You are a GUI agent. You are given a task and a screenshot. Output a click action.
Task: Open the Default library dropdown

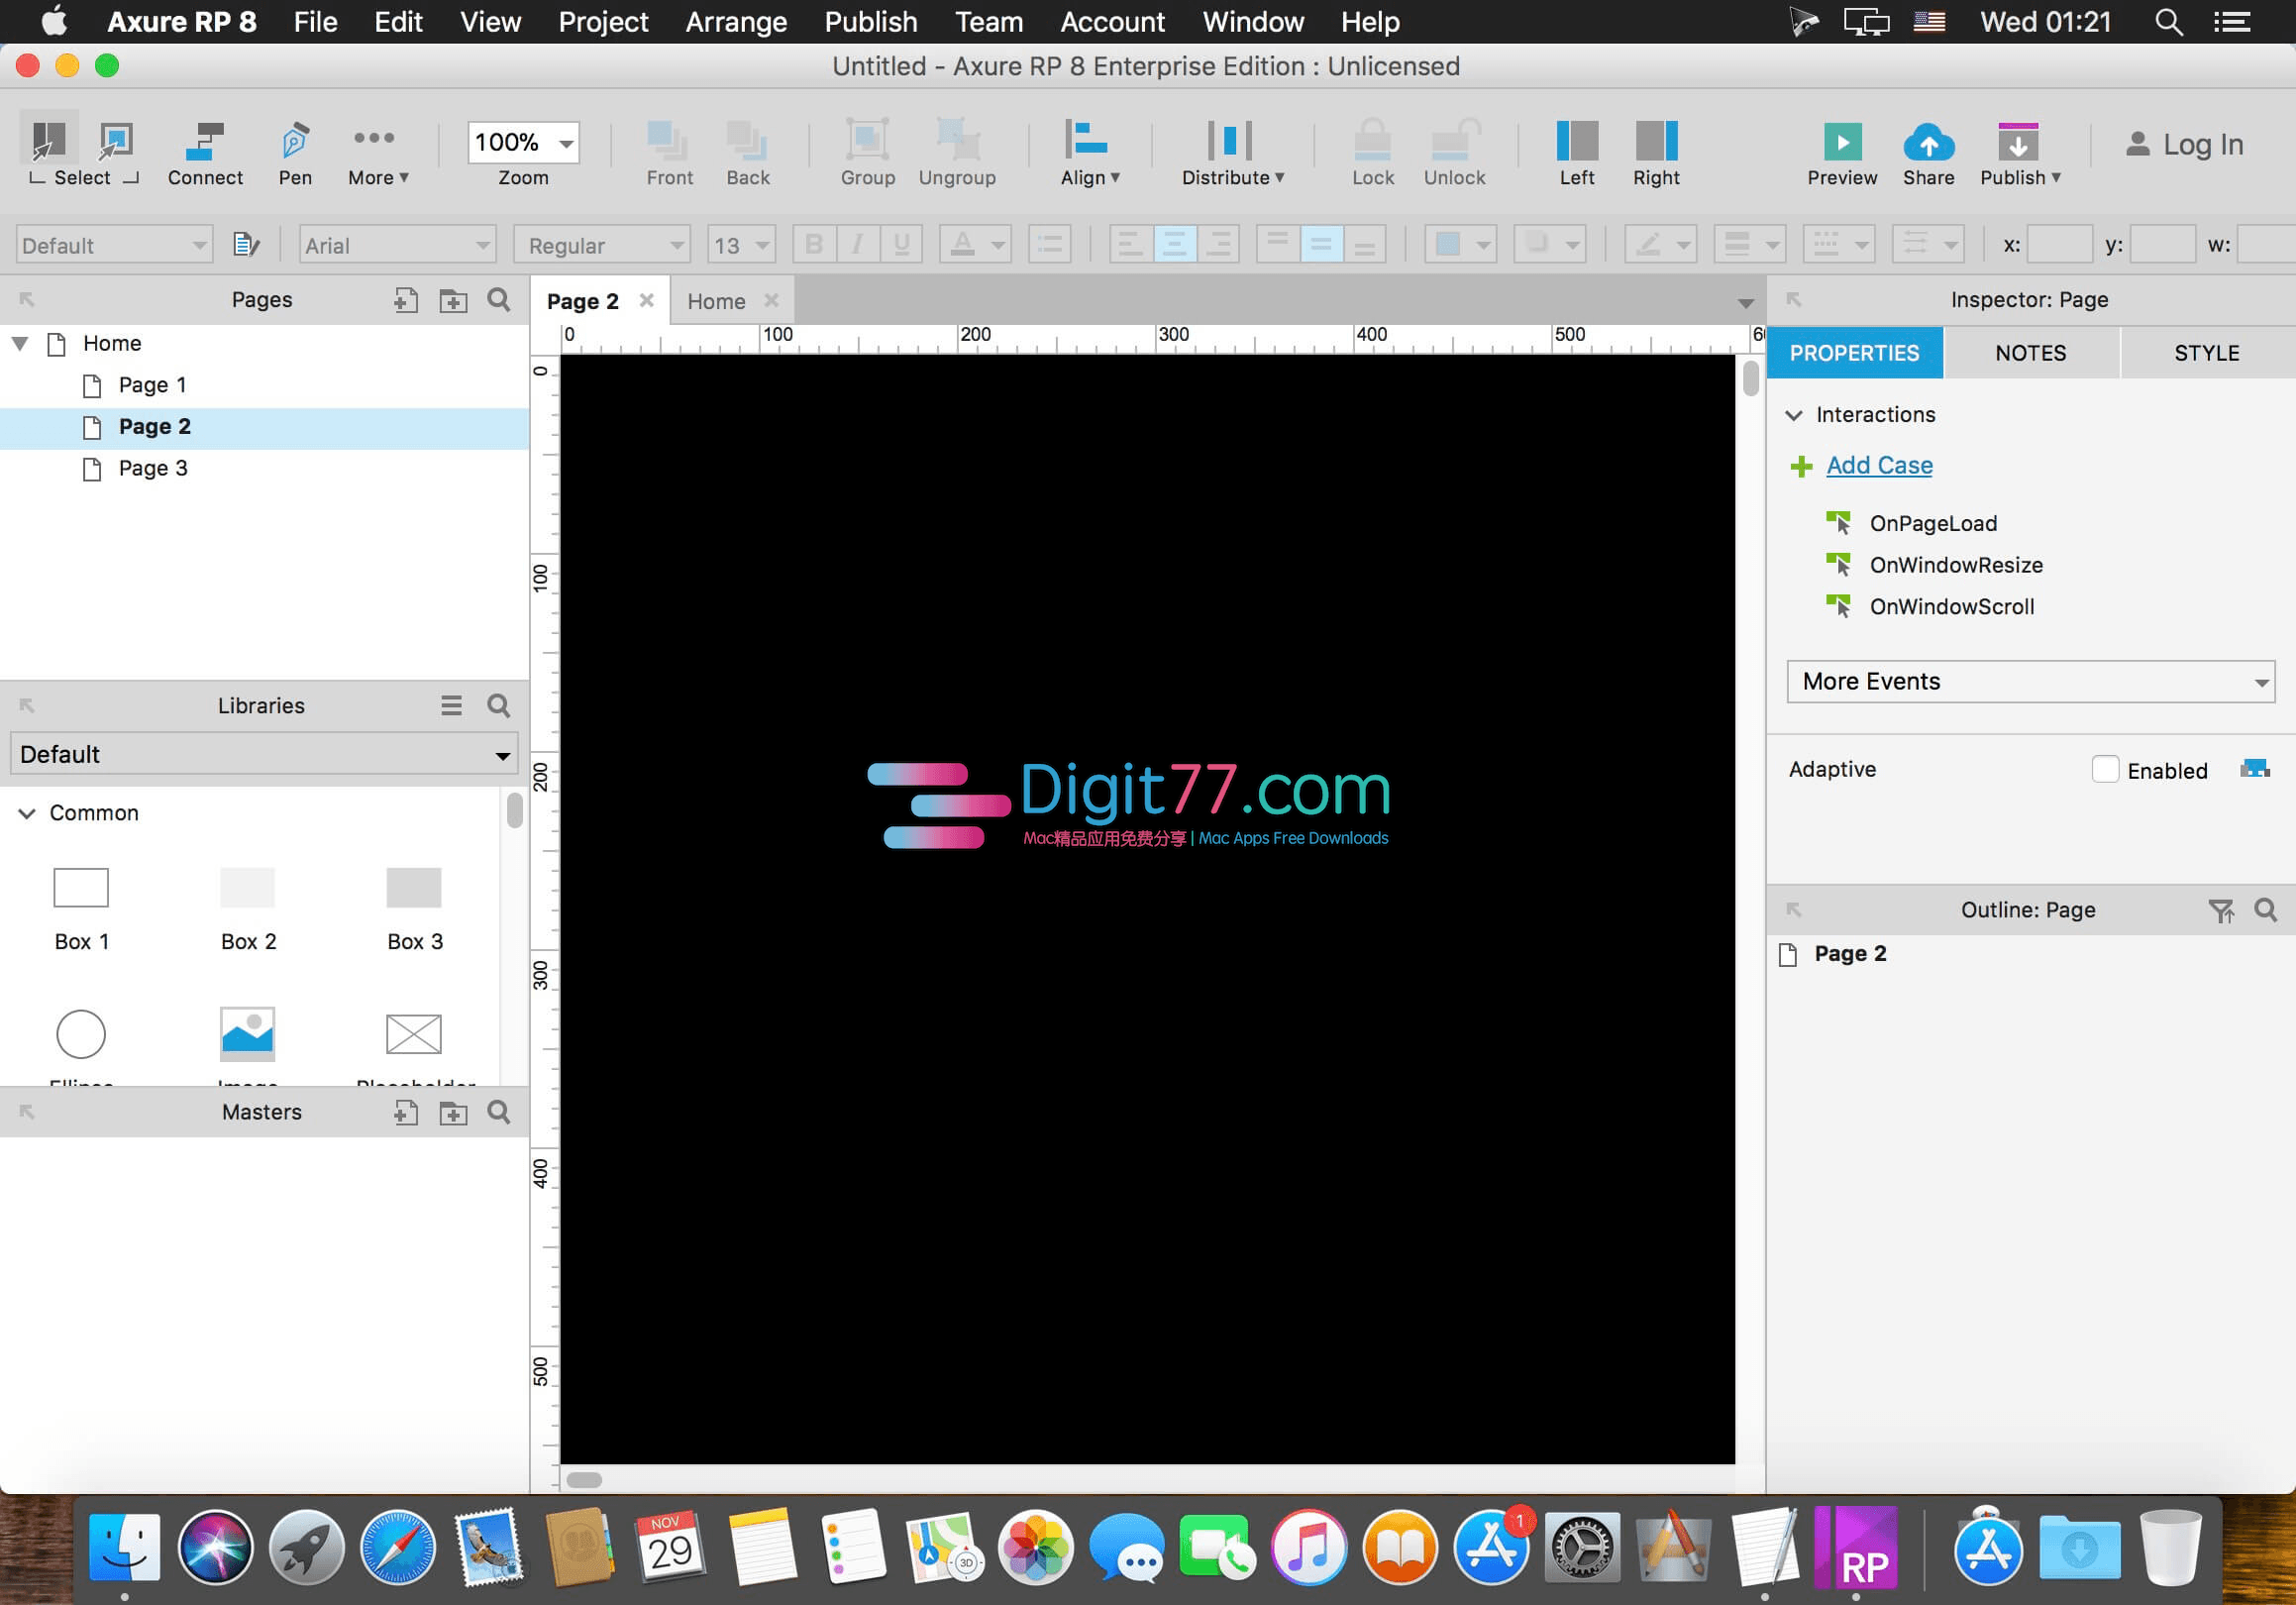(x=263, y=752)
